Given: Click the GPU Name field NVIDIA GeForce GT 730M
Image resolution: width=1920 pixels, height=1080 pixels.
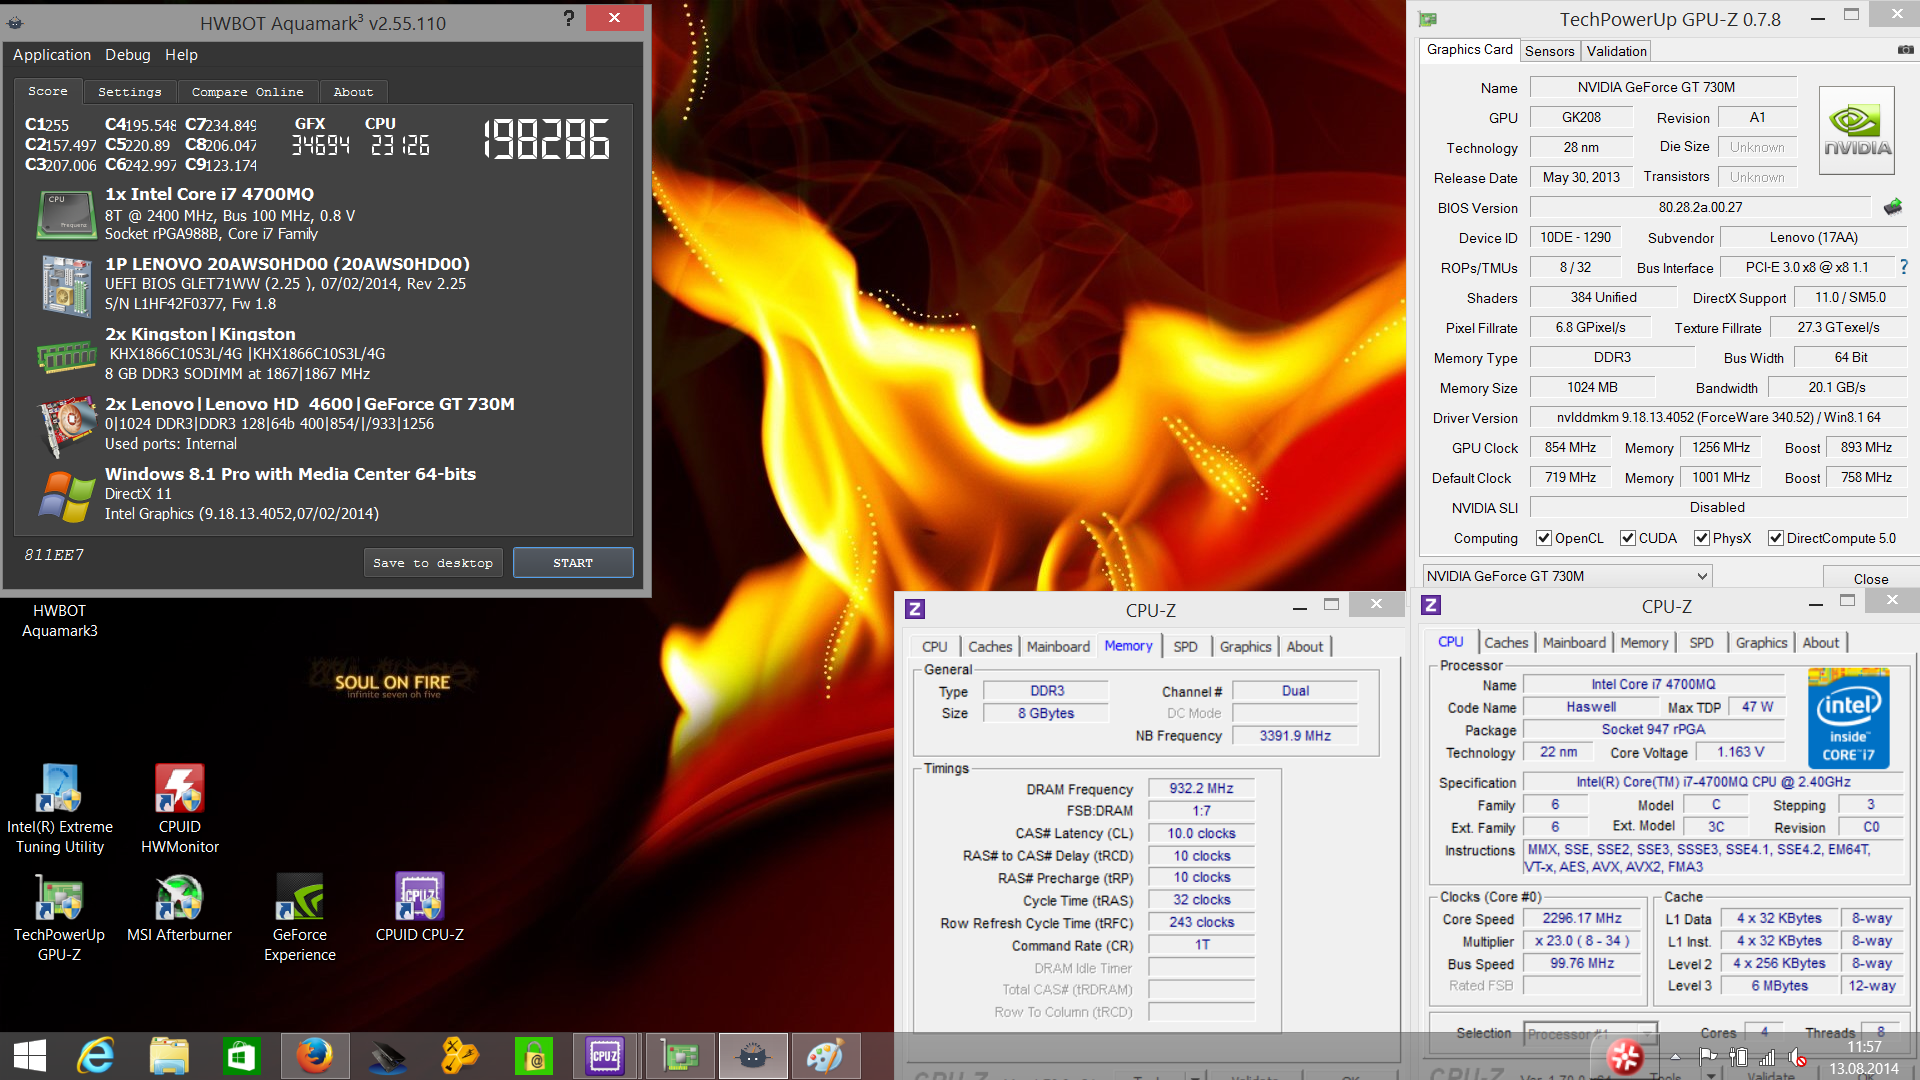Looking at the screenshot, I should (x=1663, y=87).
